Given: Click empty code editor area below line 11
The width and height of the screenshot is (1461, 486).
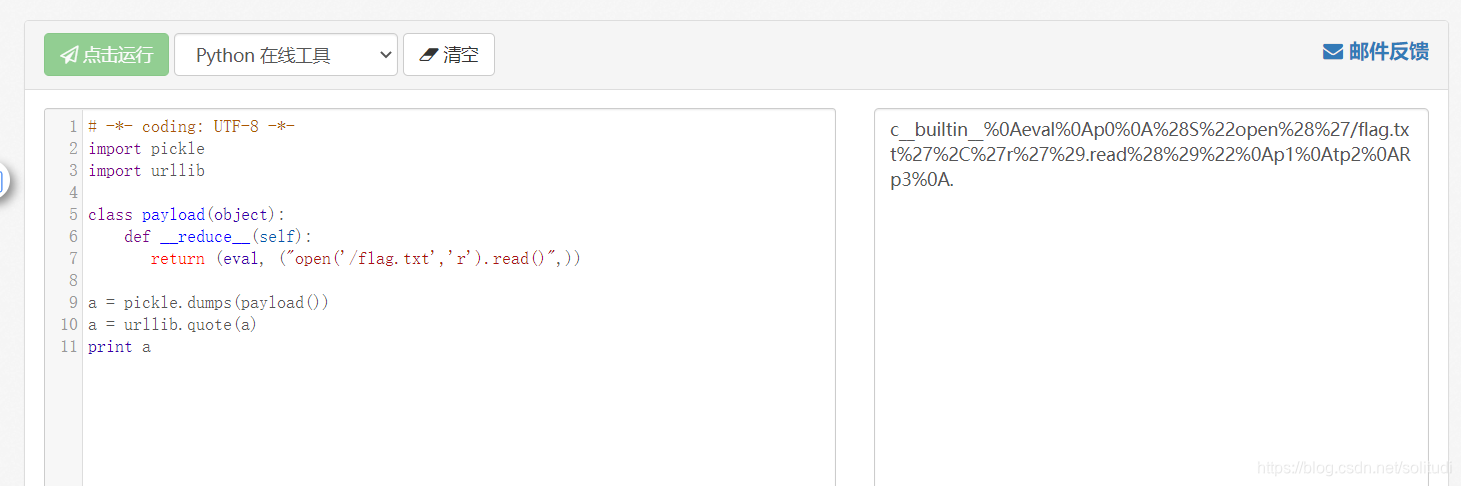Looking at the screenshot, I should tap(458, 420).
